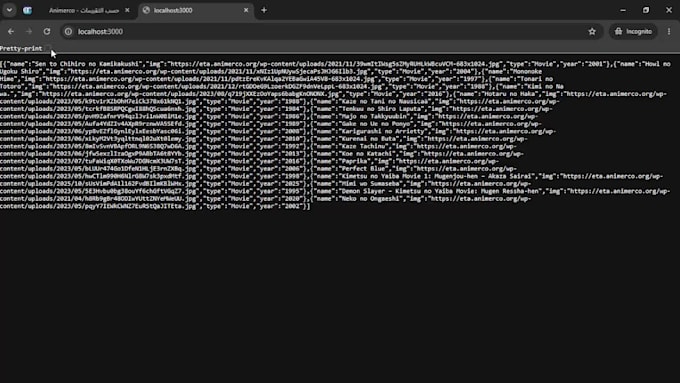Open the tab search dropdown arrow
The height and width of the screenshot is (383, 680).
coord(9,10)
